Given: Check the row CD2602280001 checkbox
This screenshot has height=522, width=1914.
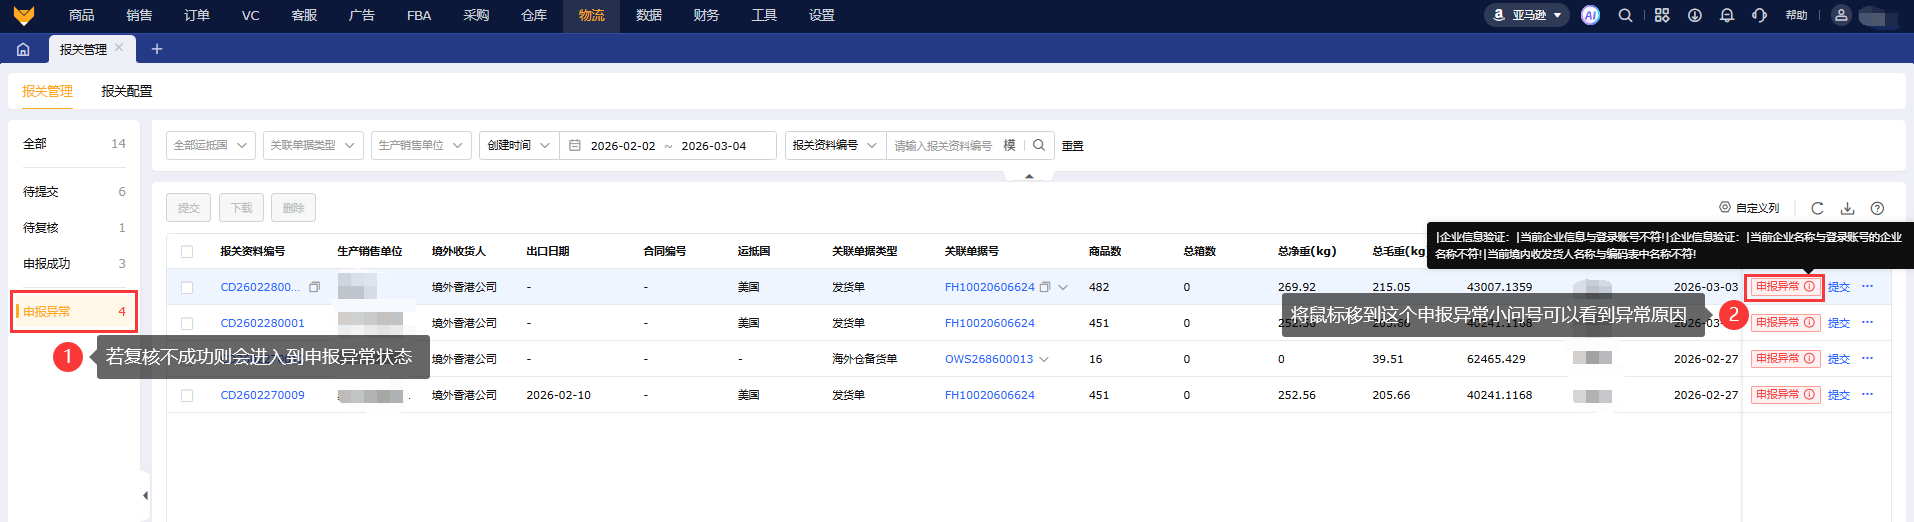Looking at the screenshot, I should pyautogui.click(x=187, y=323).
